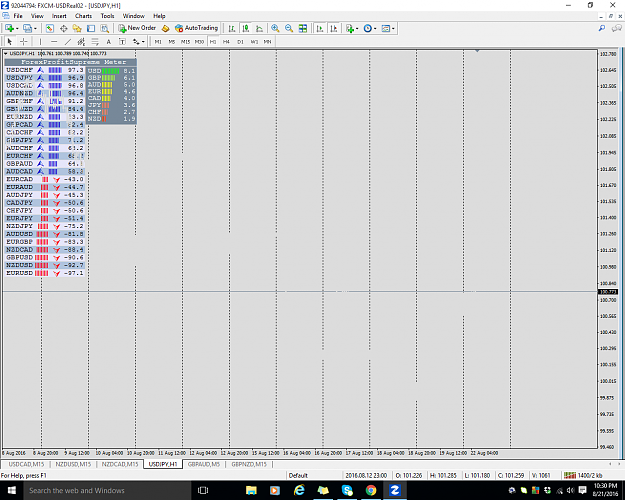625x500 pixels.
Task: Switch timeframe to D1
Action: click(240, 41)
